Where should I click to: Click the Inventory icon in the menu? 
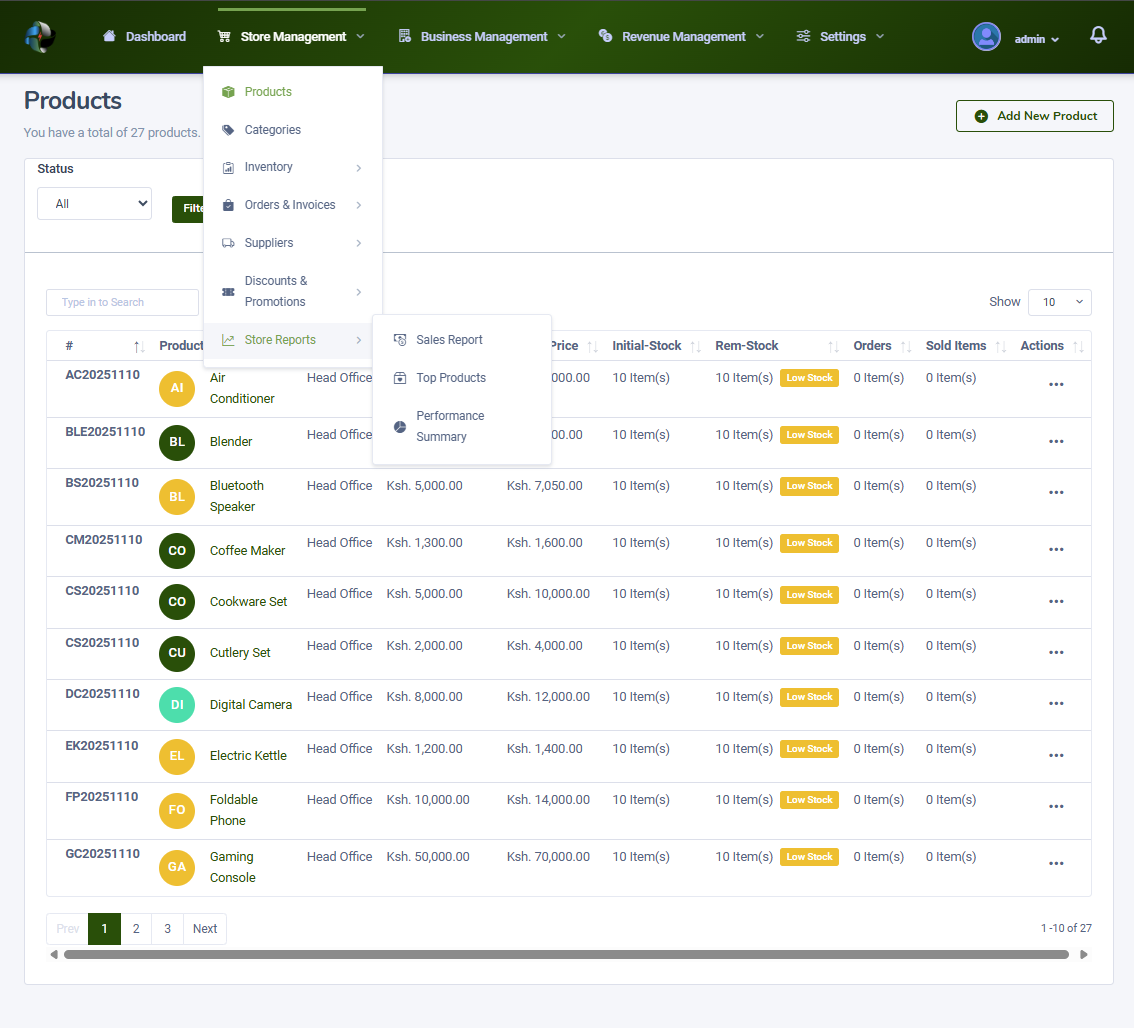point(228,167)
